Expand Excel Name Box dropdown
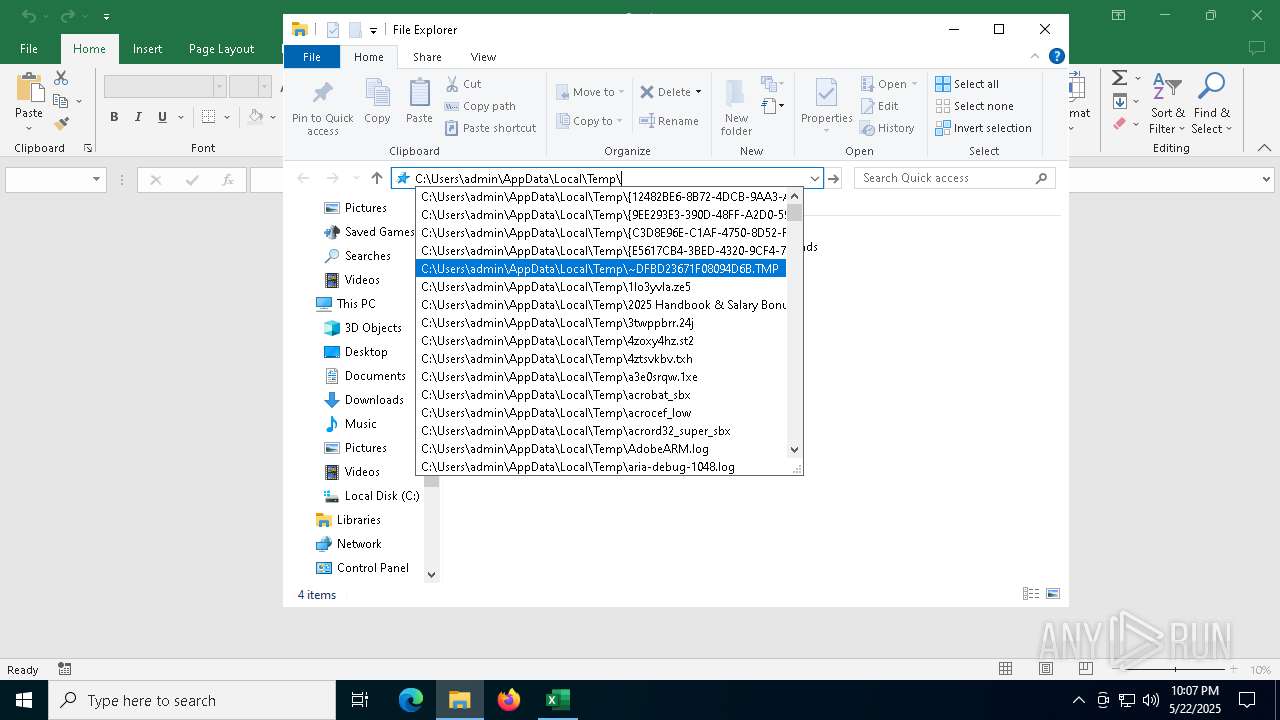 pos(97,180)
